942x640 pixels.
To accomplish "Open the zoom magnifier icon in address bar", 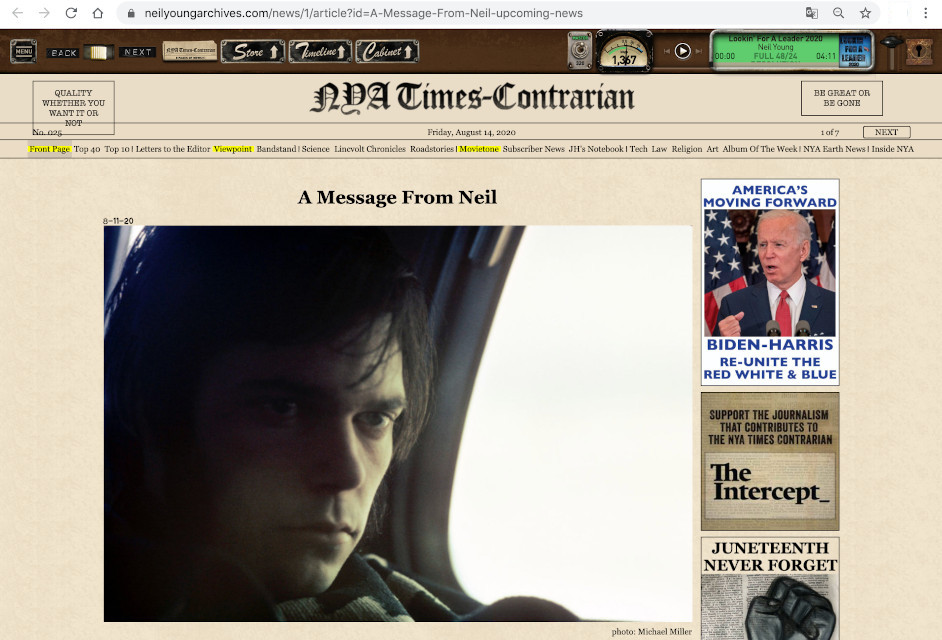I will [x=839, y=13].
